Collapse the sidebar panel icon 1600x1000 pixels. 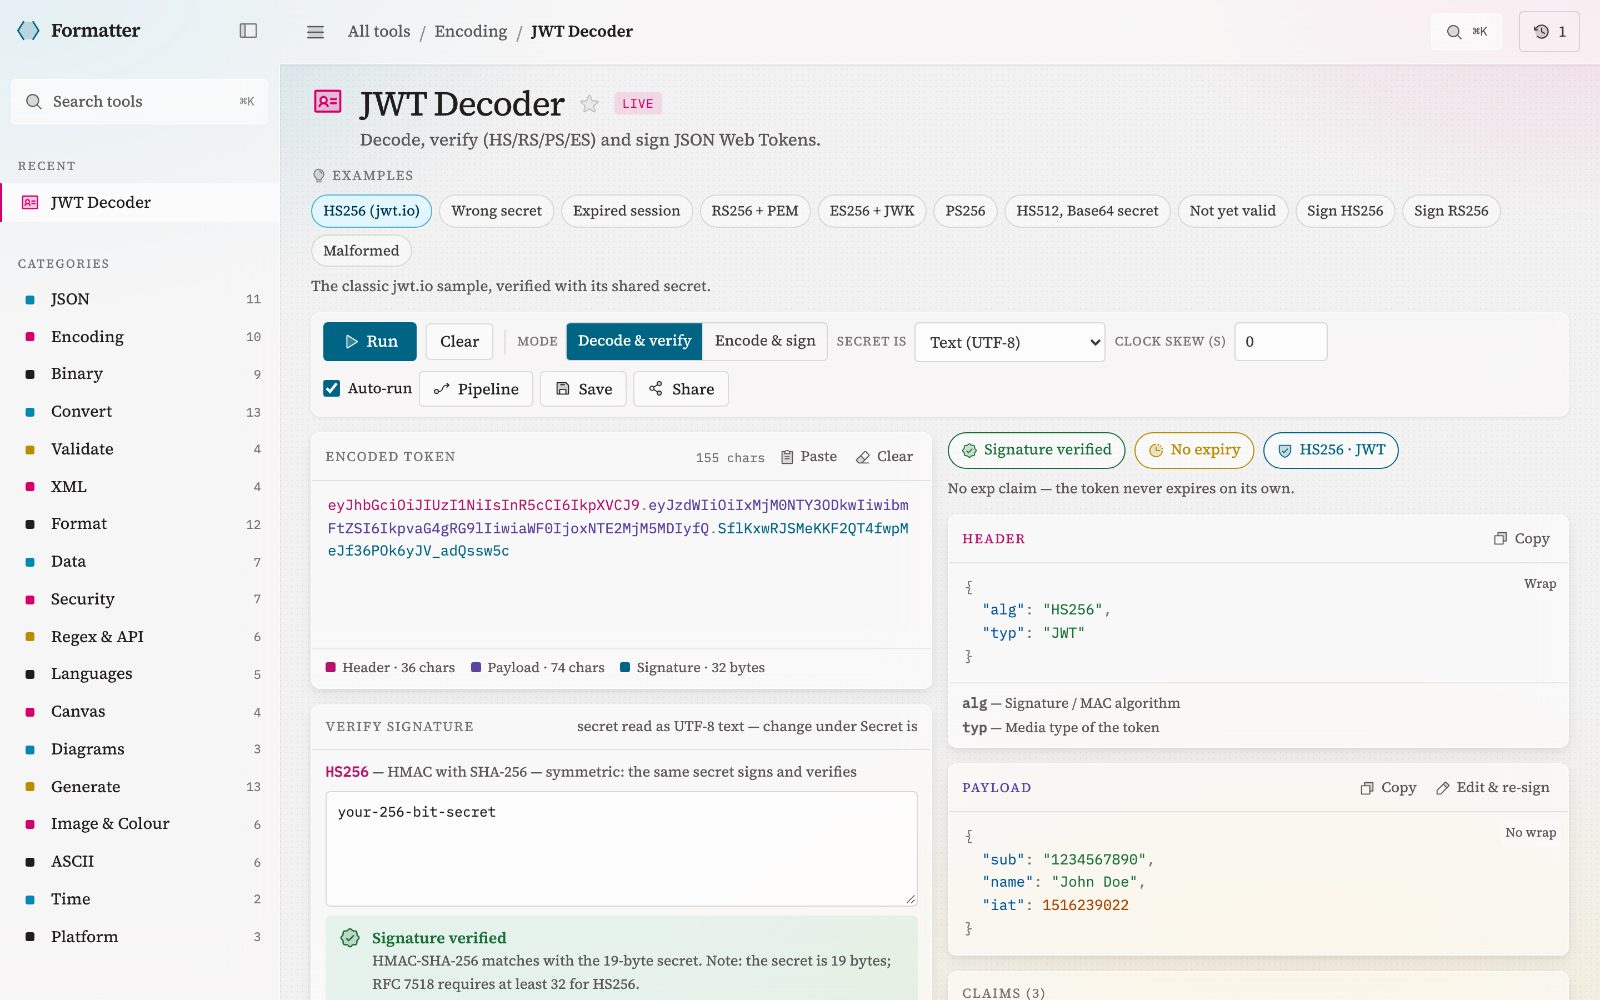point(248,31)
